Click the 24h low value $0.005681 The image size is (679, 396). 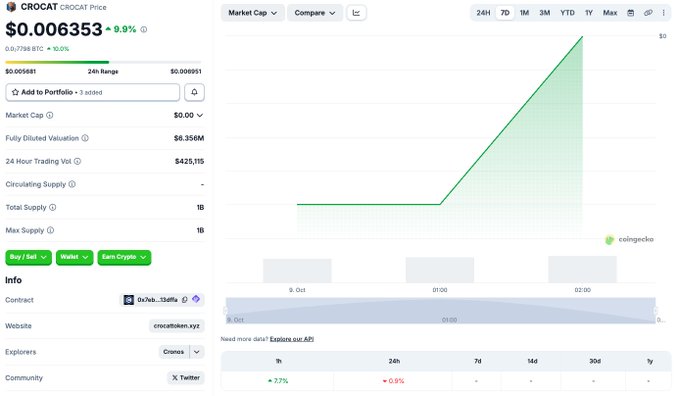click(20, 71)
